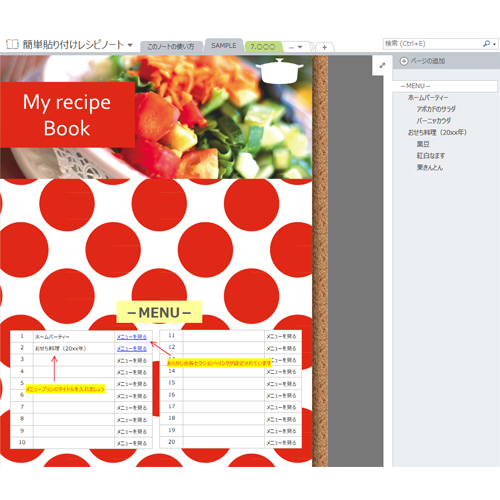Viewport: 500px width, 500px height.
Task: Open the green 7.○○○ section tab
Action: coord(263,47)
